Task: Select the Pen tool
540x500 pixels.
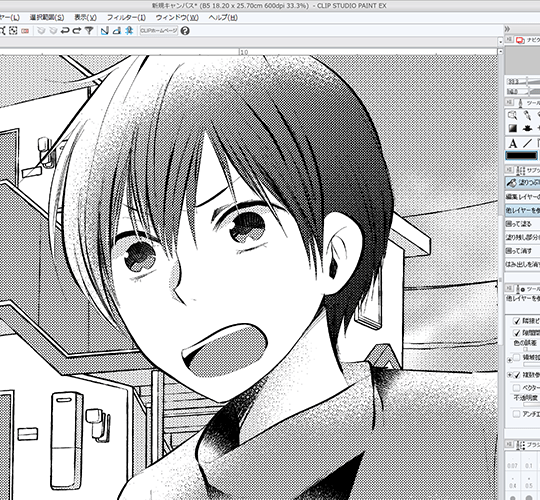Action: 527,115
